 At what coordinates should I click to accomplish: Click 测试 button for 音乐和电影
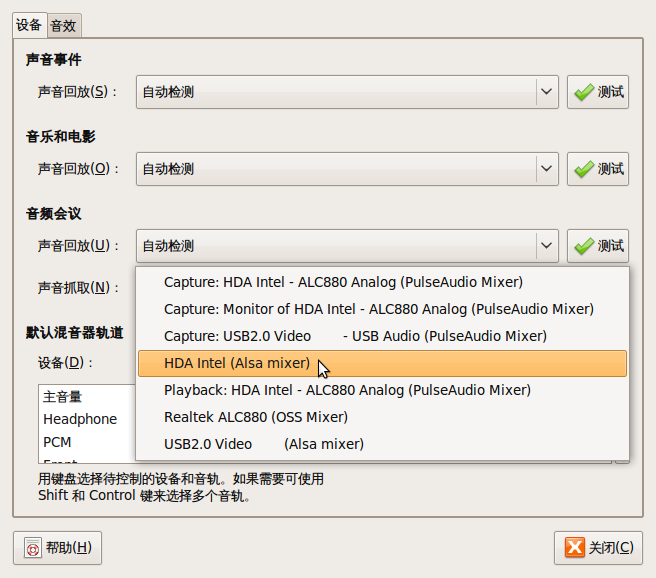pos(598,169)
